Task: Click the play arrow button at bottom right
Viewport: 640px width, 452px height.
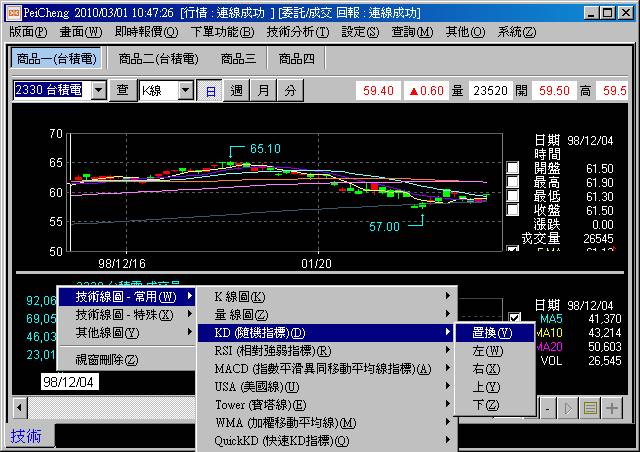Action: [567, 408]
